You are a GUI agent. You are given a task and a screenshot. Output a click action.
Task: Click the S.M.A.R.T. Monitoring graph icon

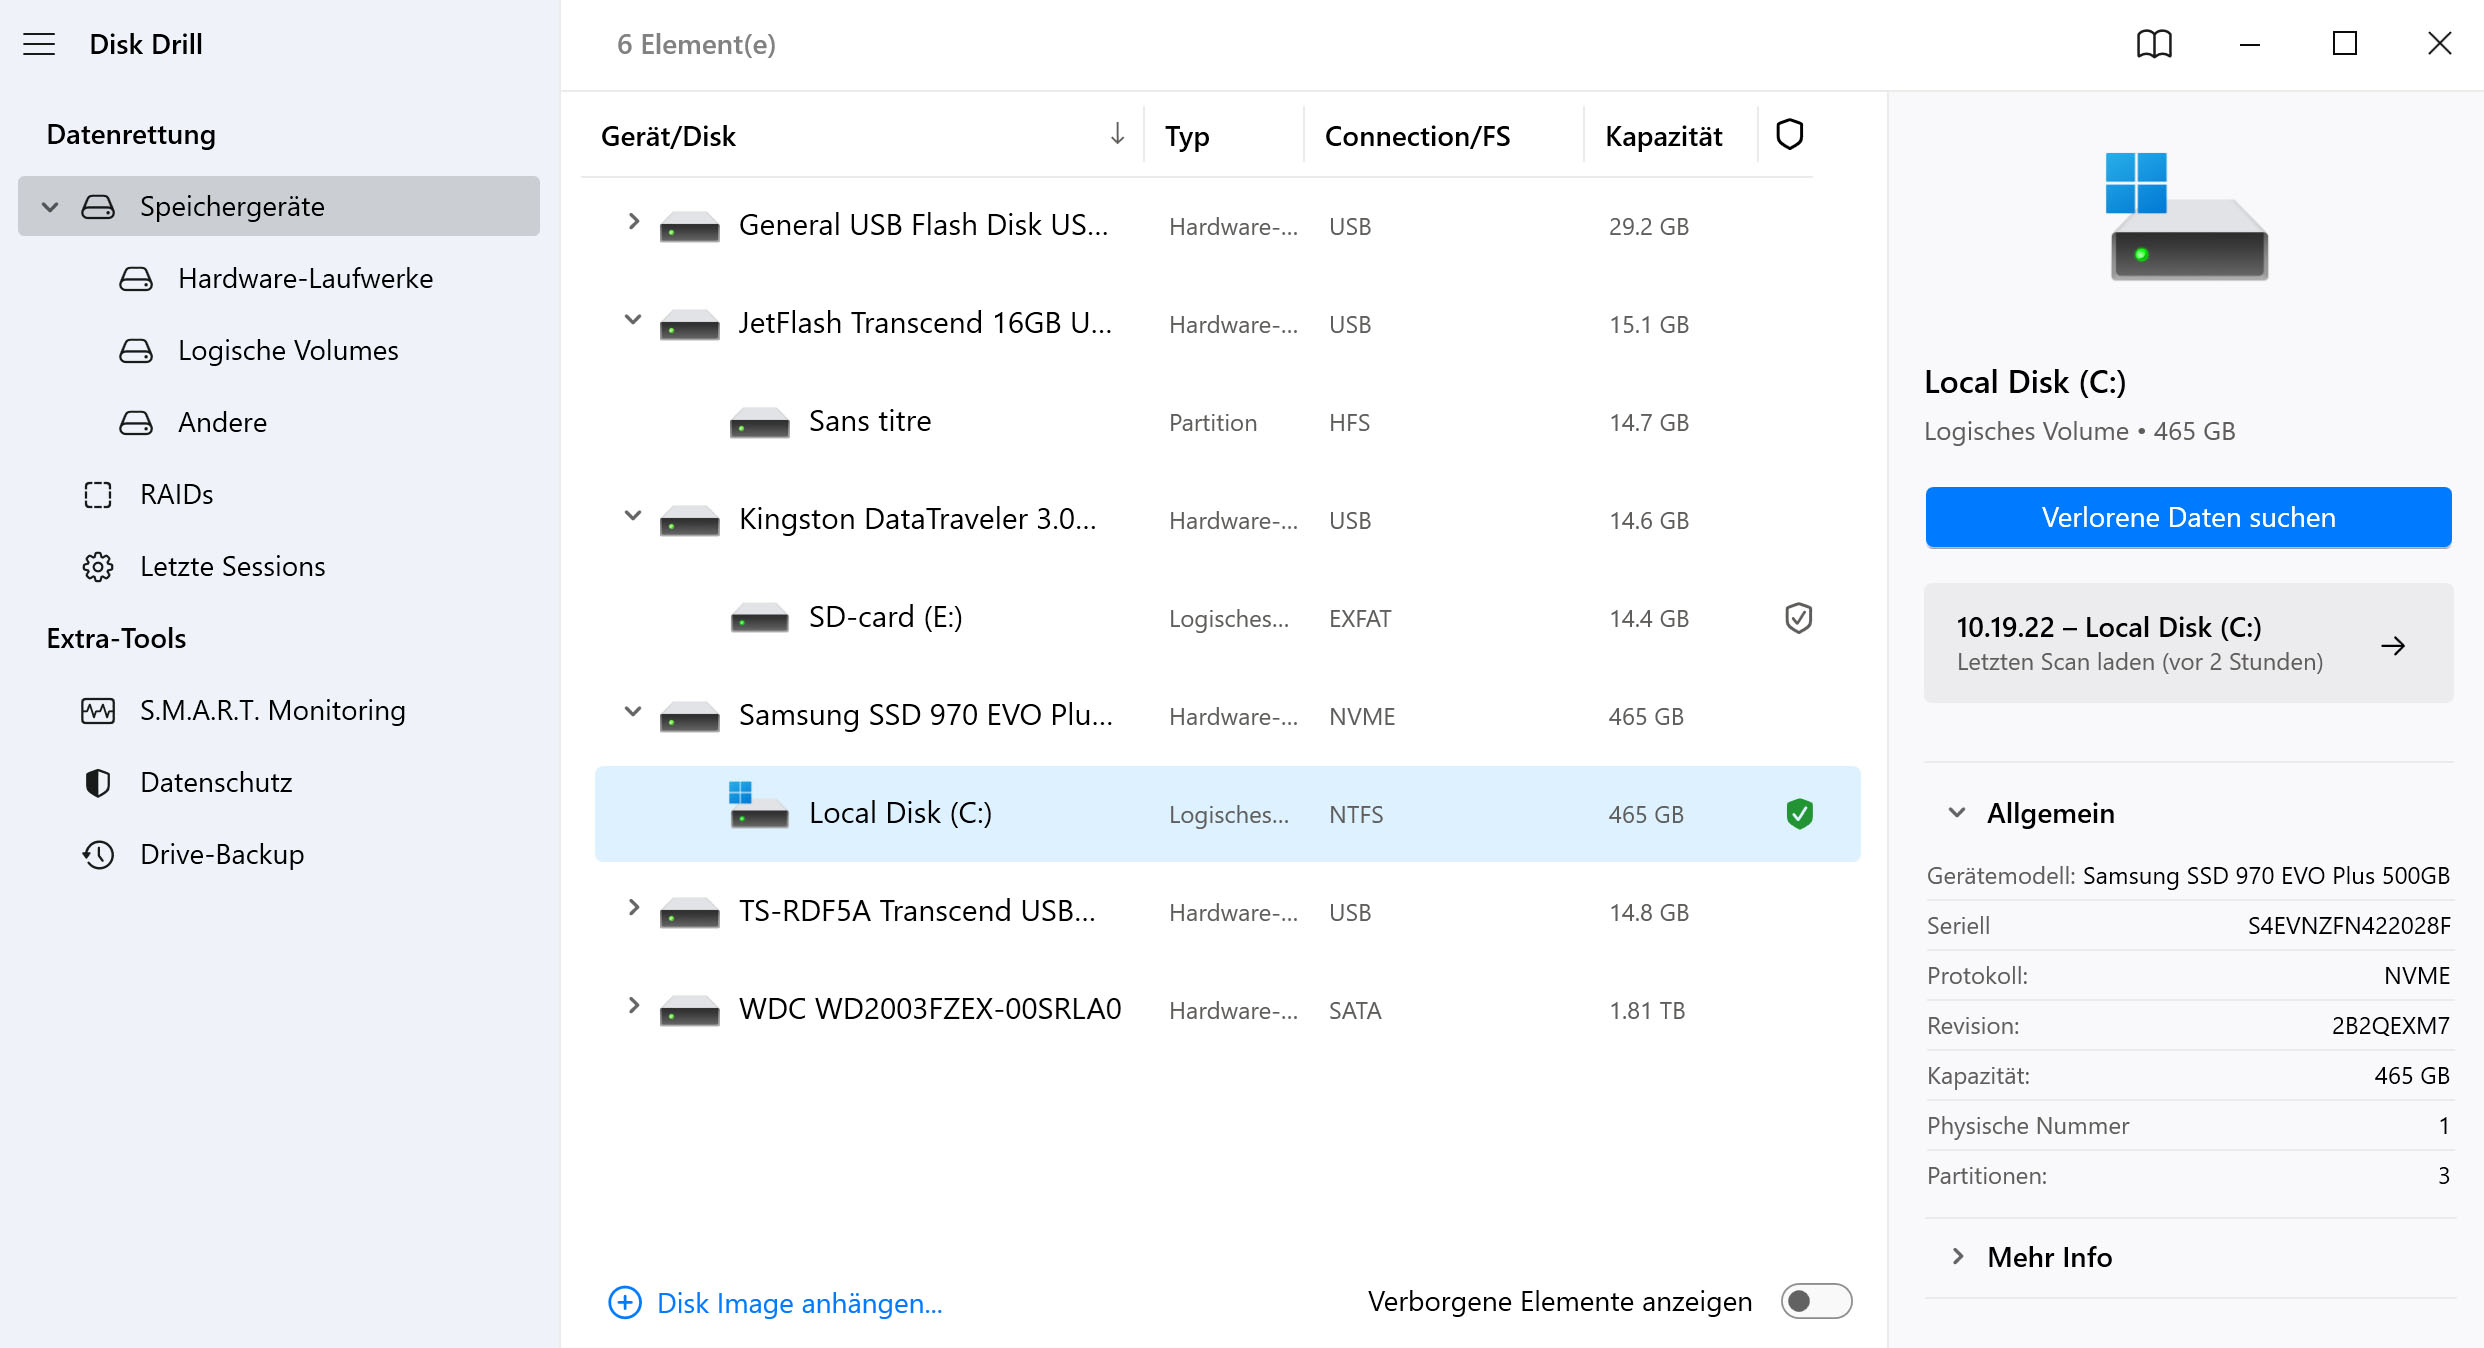(98, 710)
